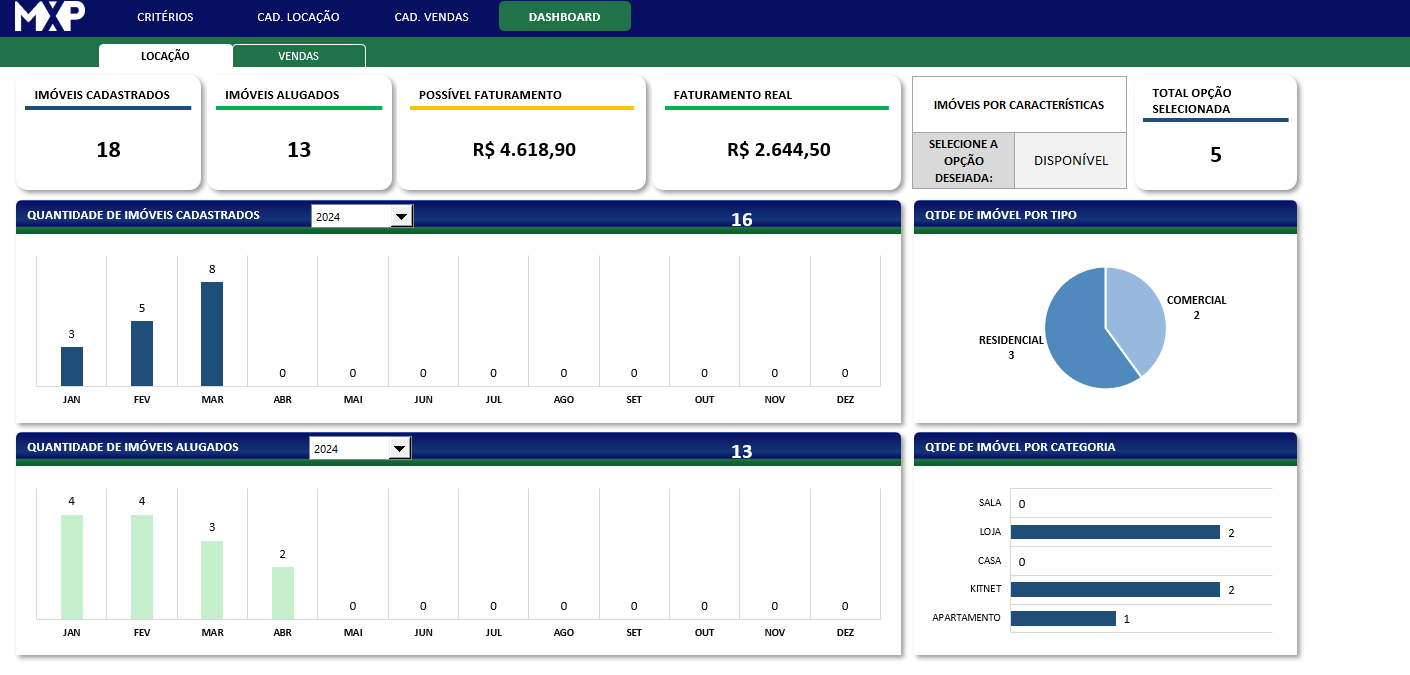
Task: Open the Cad. Locação page
Action: tap(298, 17)
